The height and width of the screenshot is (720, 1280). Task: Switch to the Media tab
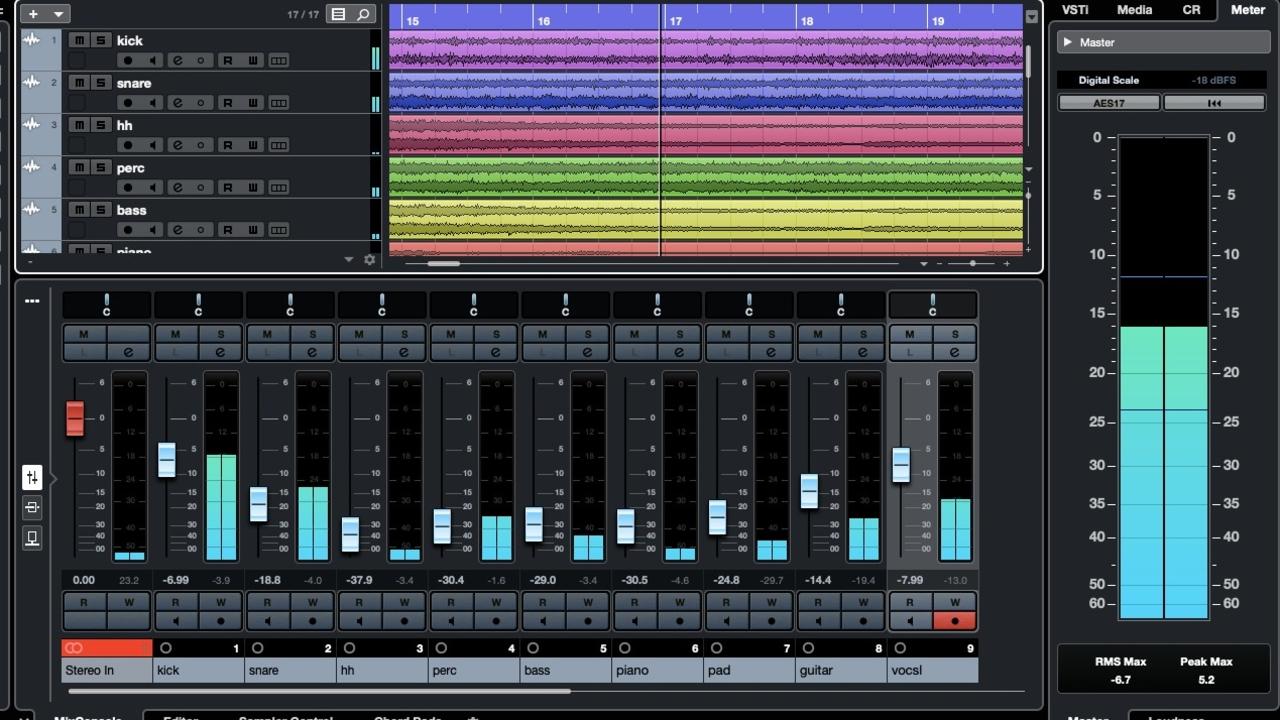point(1134,10)
